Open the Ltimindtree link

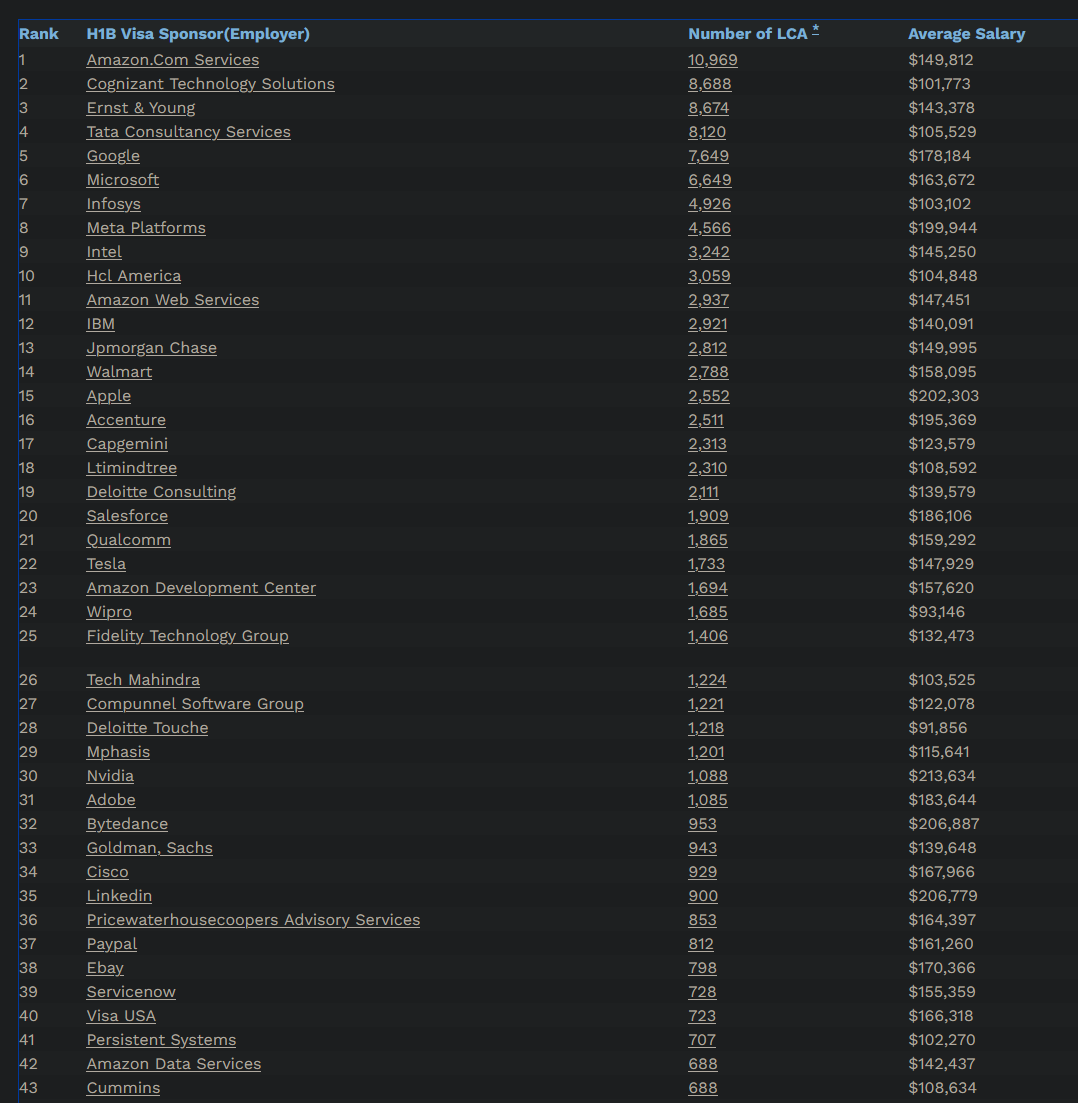(132, 468)
